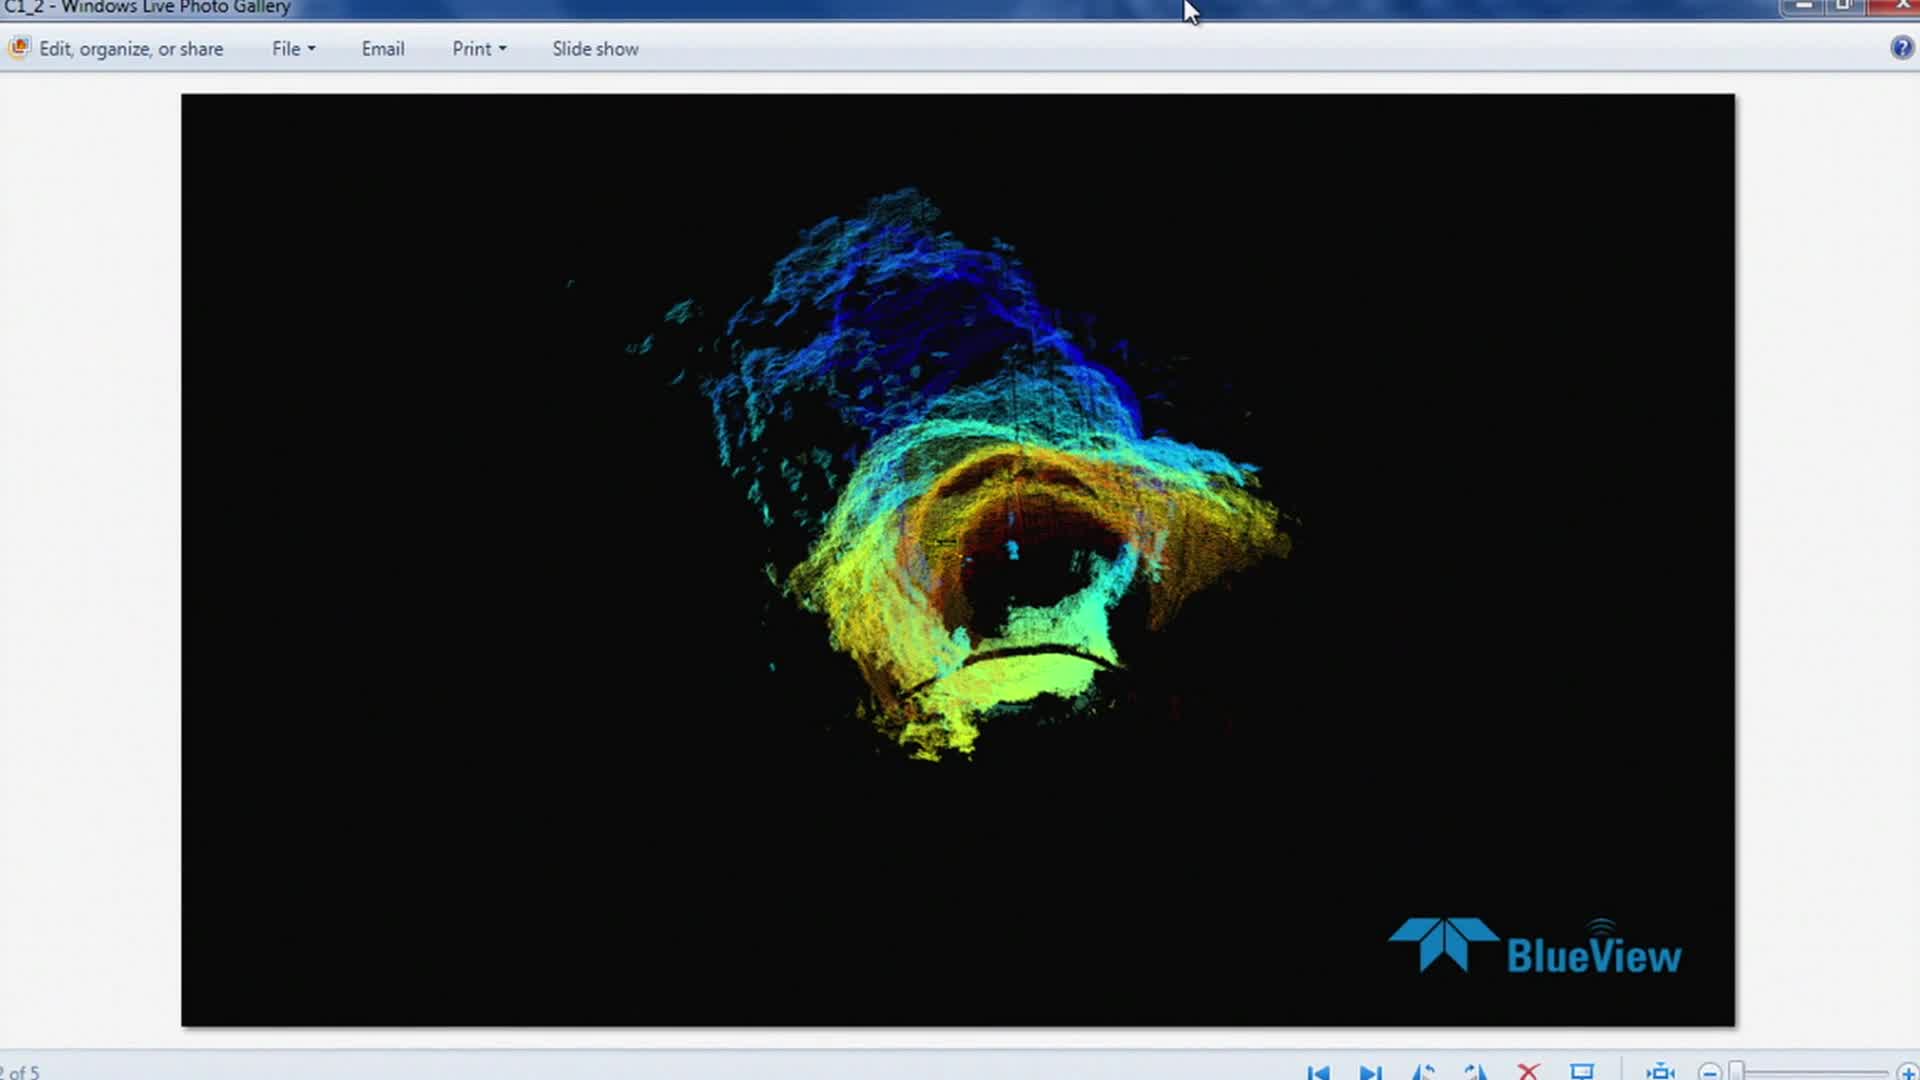Click the Email menu item
The height and width of the screenshot is (1080, 1920).
[x=383, y=49]
